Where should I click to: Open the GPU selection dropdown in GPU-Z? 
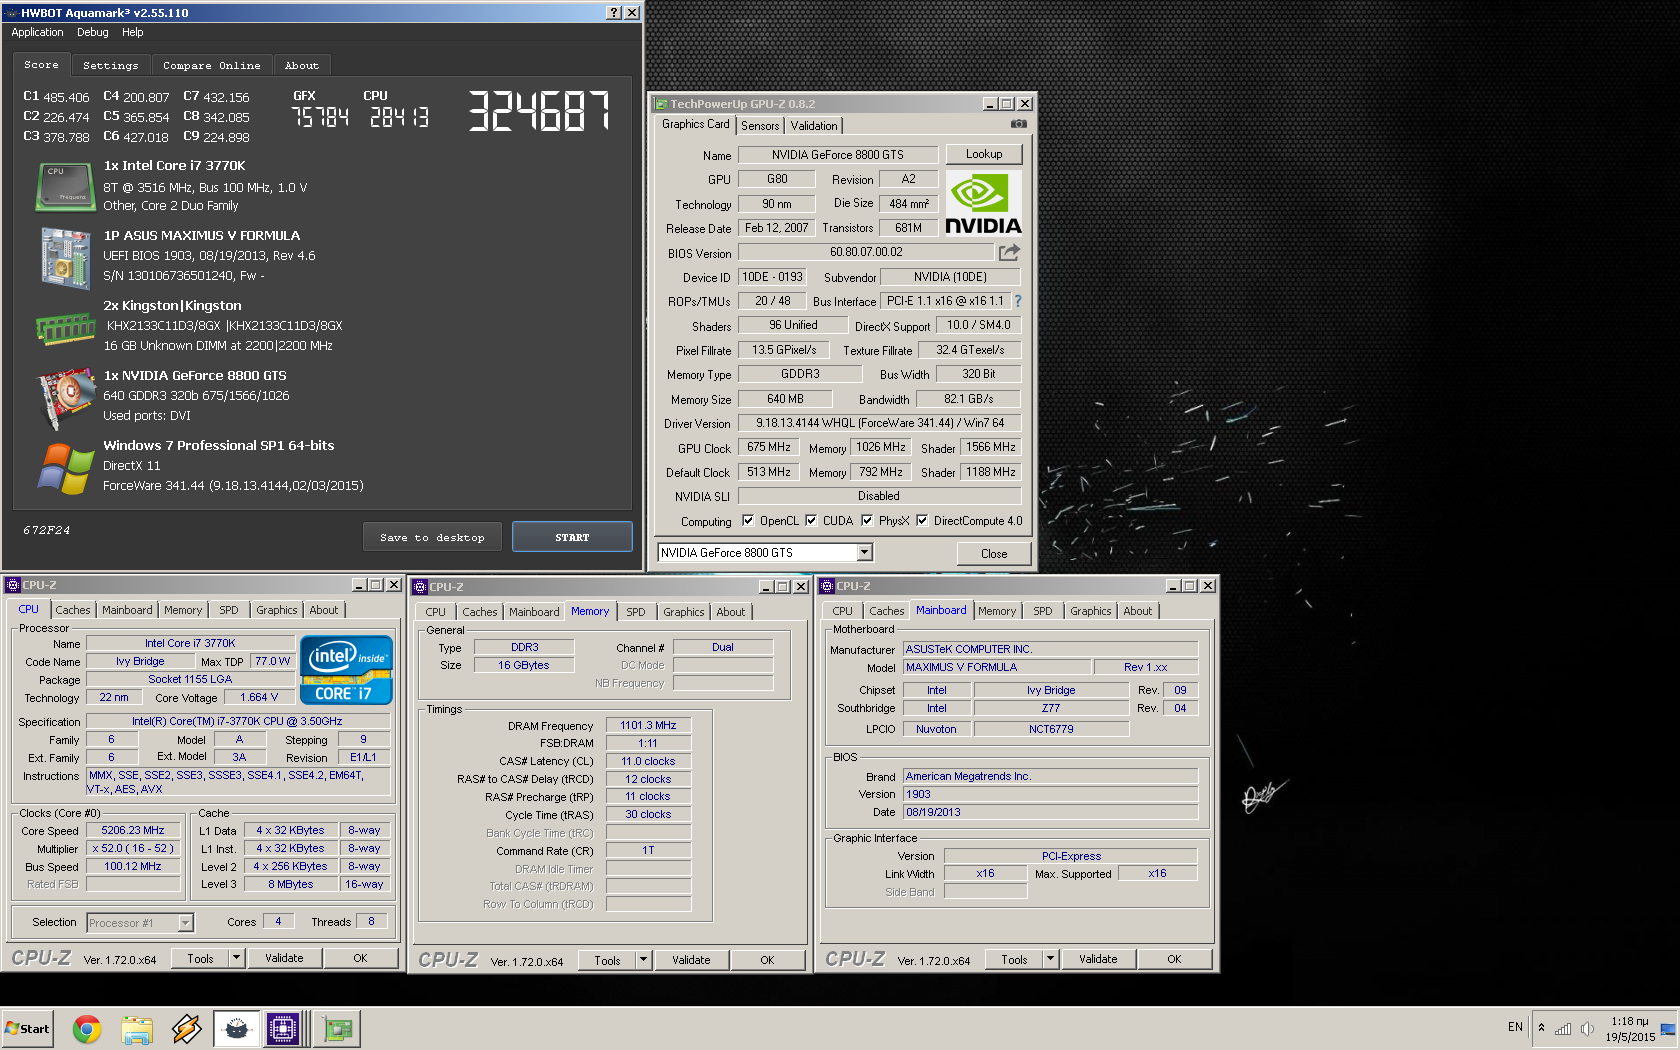point(865,552)
